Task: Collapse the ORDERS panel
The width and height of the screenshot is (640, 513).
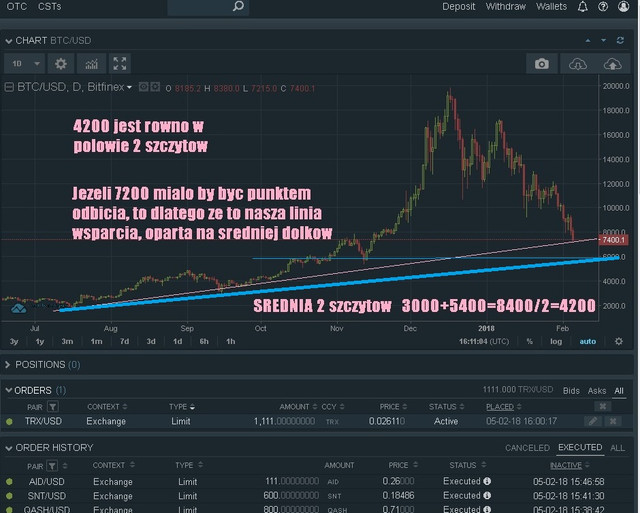Action: click(8, 390)
